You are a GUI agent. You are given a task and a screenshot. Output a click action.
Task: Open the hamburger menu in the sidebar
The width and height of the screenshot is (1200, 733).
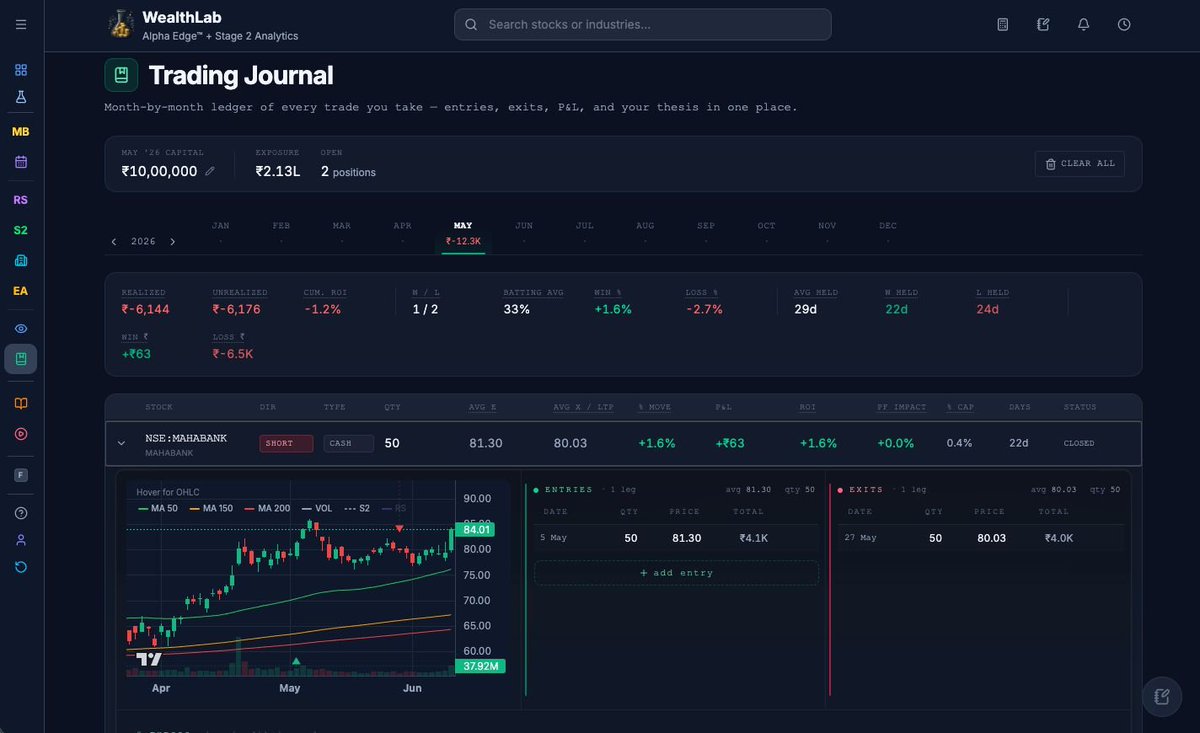[x=21, y=24]
